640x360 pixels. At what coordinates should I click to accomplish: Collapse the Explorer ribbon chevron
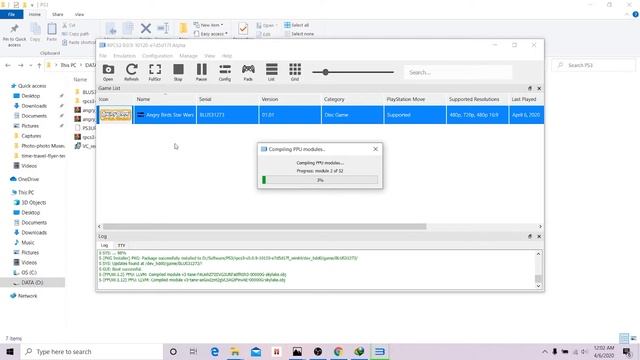(627, 14)
